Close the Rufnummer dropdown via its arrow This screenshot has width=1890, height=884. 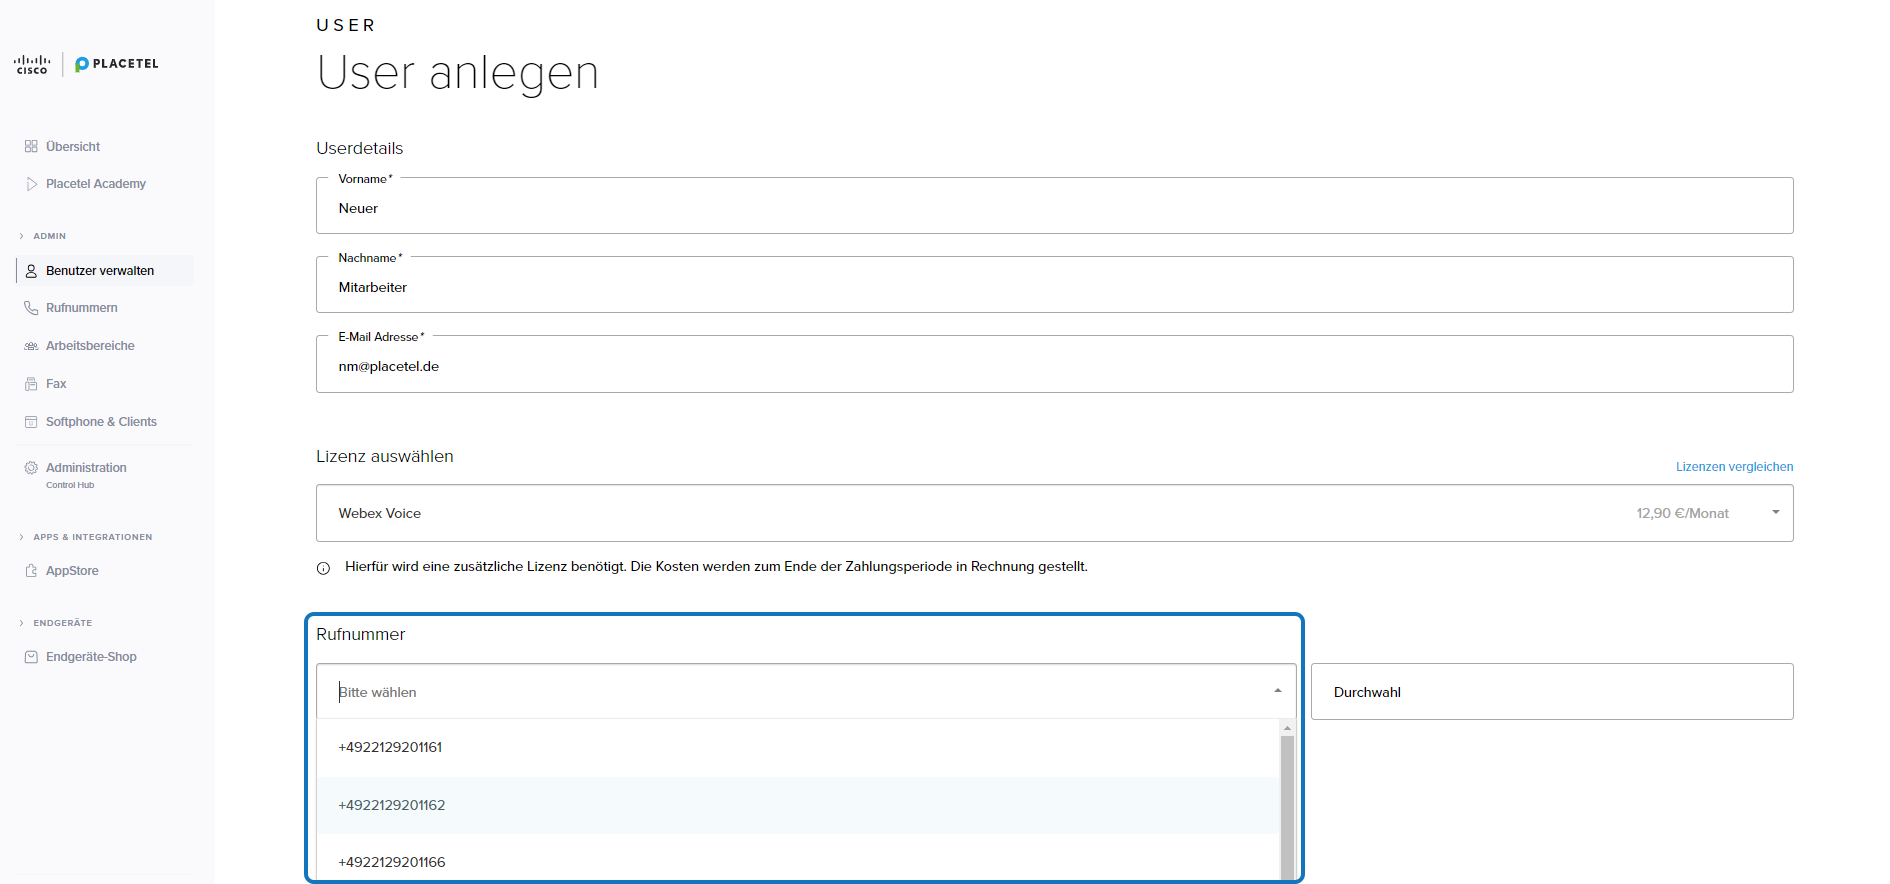click(x=1277, y=691)
